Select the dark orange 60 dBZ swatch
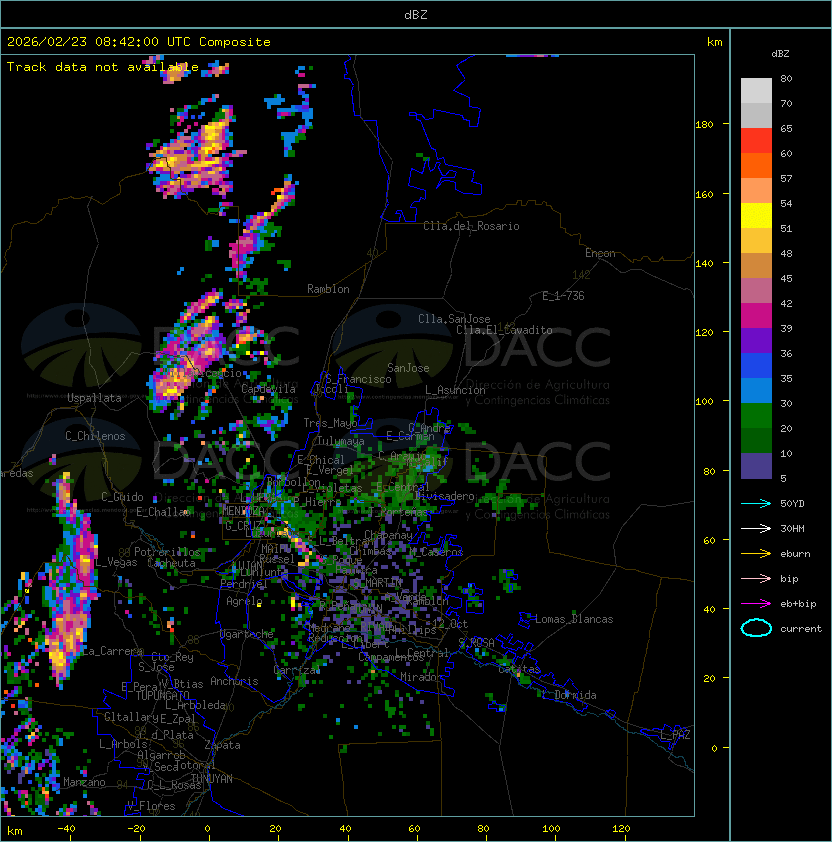 click(x=756, y=165)
